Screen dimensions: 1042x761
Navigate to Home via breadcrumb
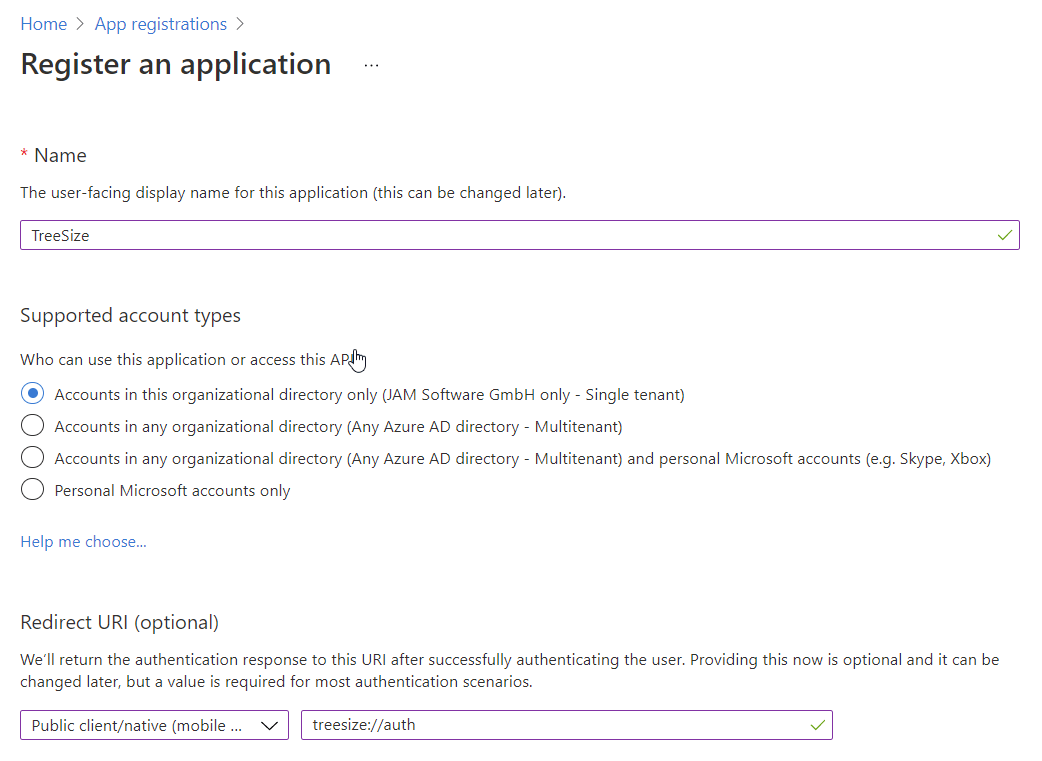43,23
